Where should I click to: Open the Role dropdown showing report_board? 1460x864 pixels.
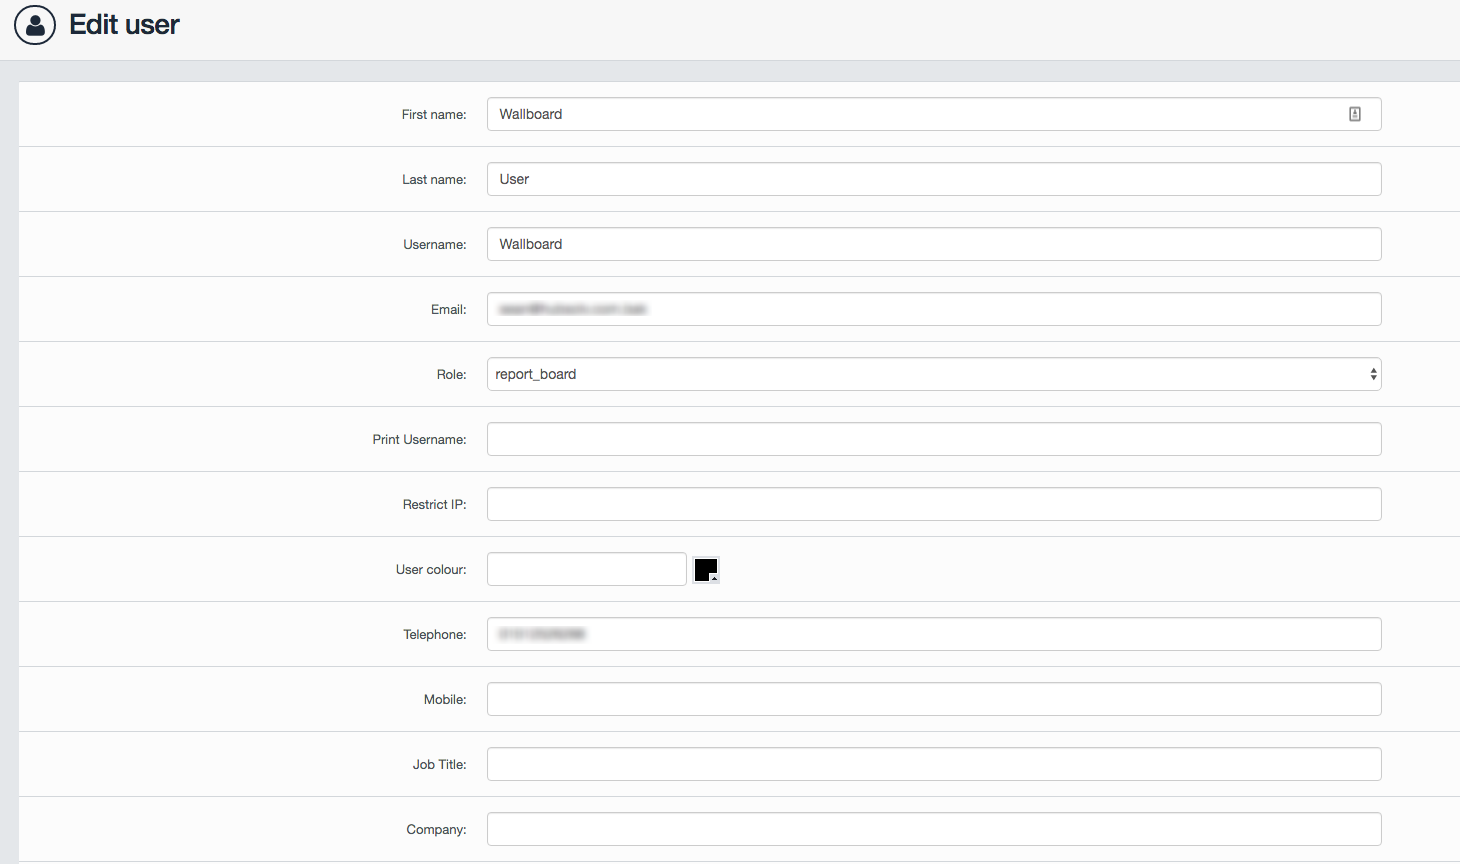pyautogui.click(x=933, y=374)
